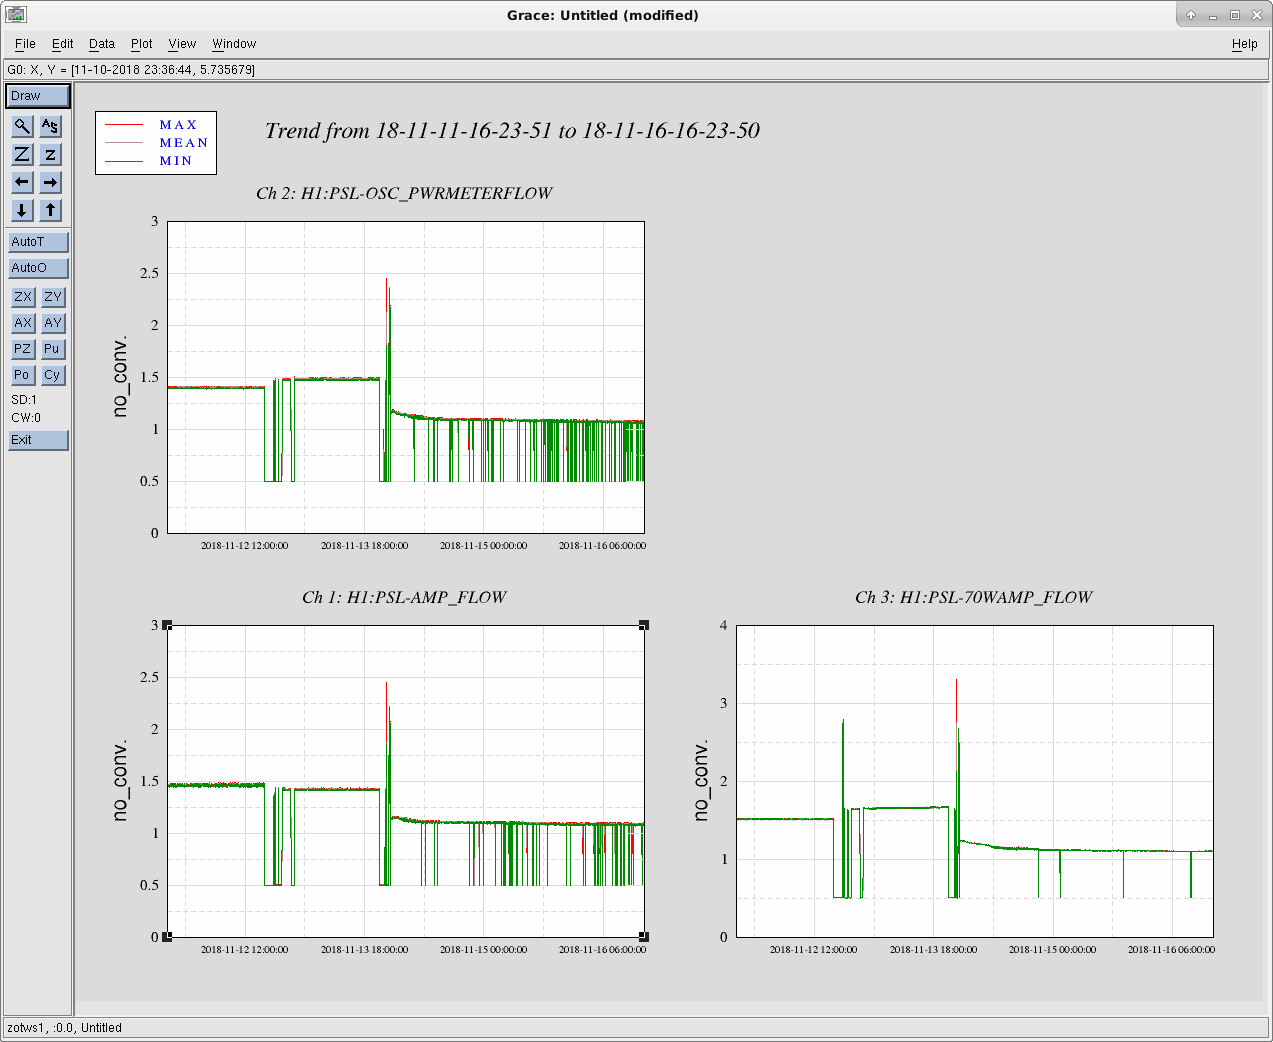Open the Help menu

pos(1245,44)
